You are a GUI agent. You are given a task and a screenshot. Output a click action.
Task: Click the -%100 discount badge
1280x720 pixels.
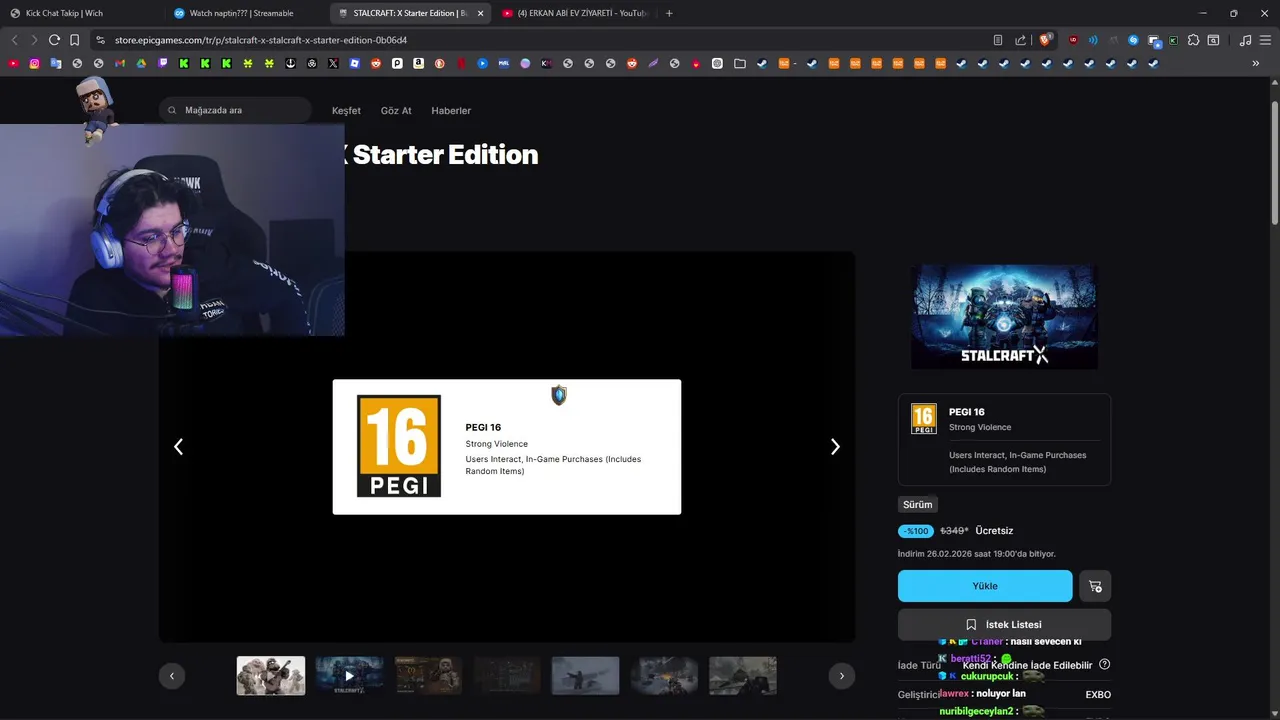click(916, 531)
